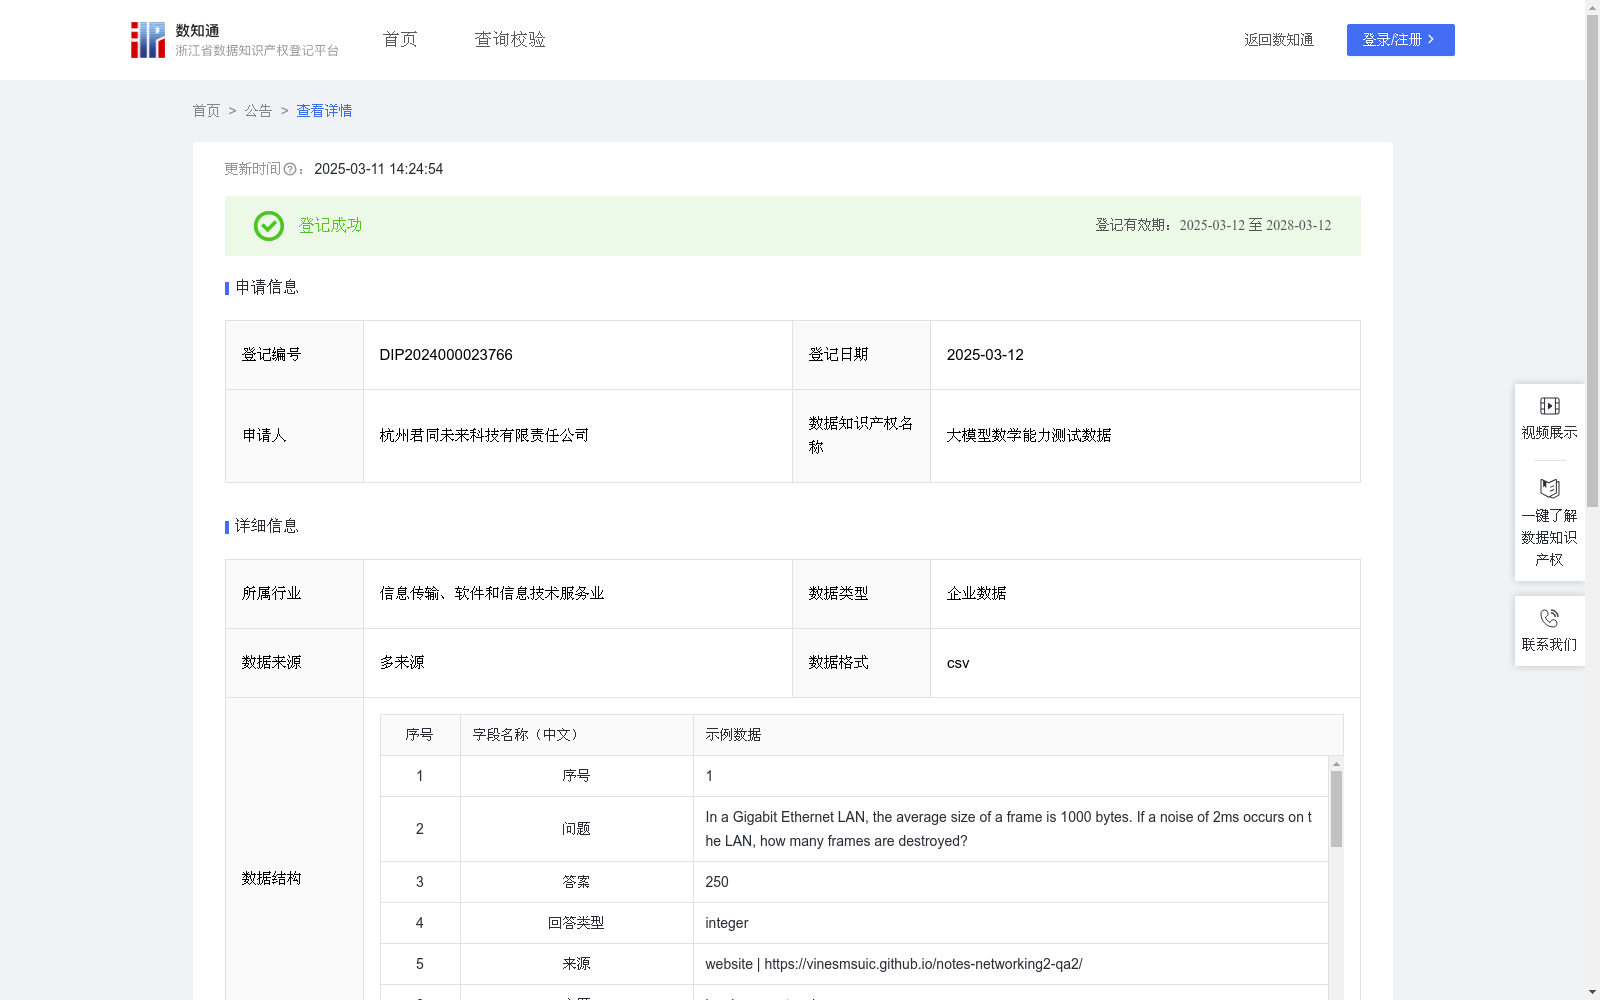
Task: Select data type value 企业数据
Action: point(976,594)
